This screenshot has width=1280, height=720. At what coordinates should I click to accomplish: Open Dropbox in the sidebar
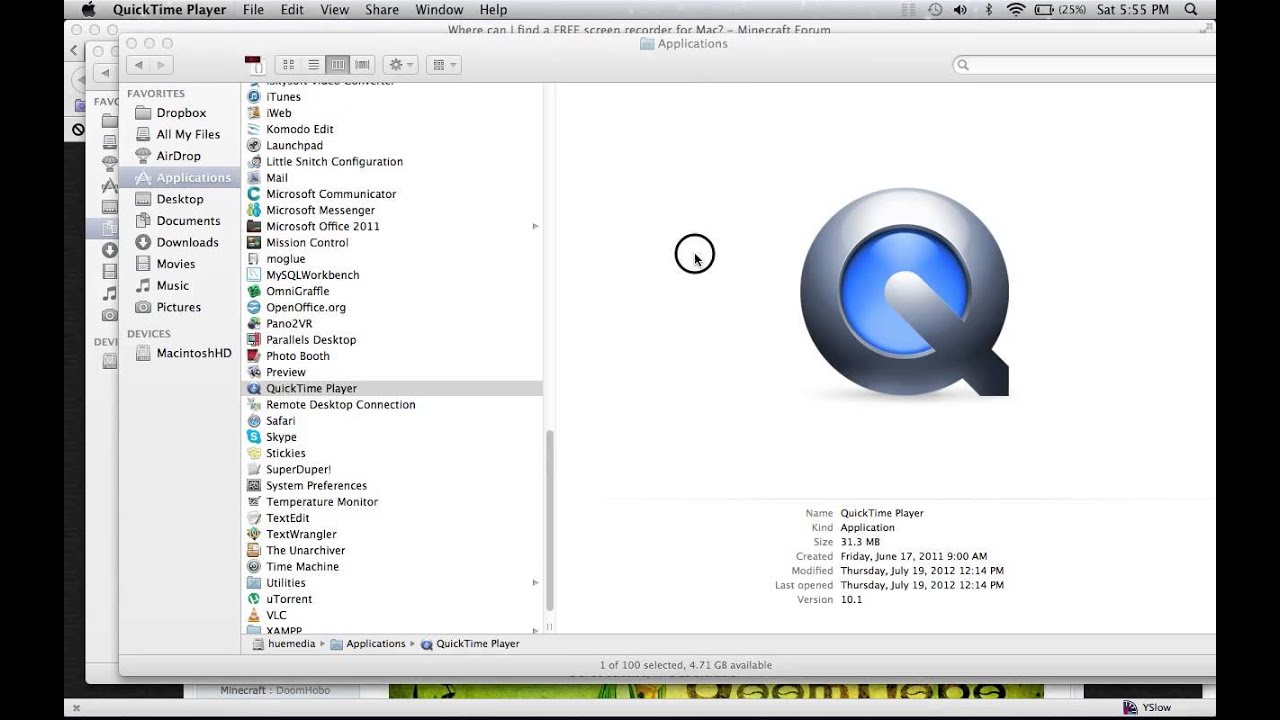pyautogui.click(x=180, y=113)
